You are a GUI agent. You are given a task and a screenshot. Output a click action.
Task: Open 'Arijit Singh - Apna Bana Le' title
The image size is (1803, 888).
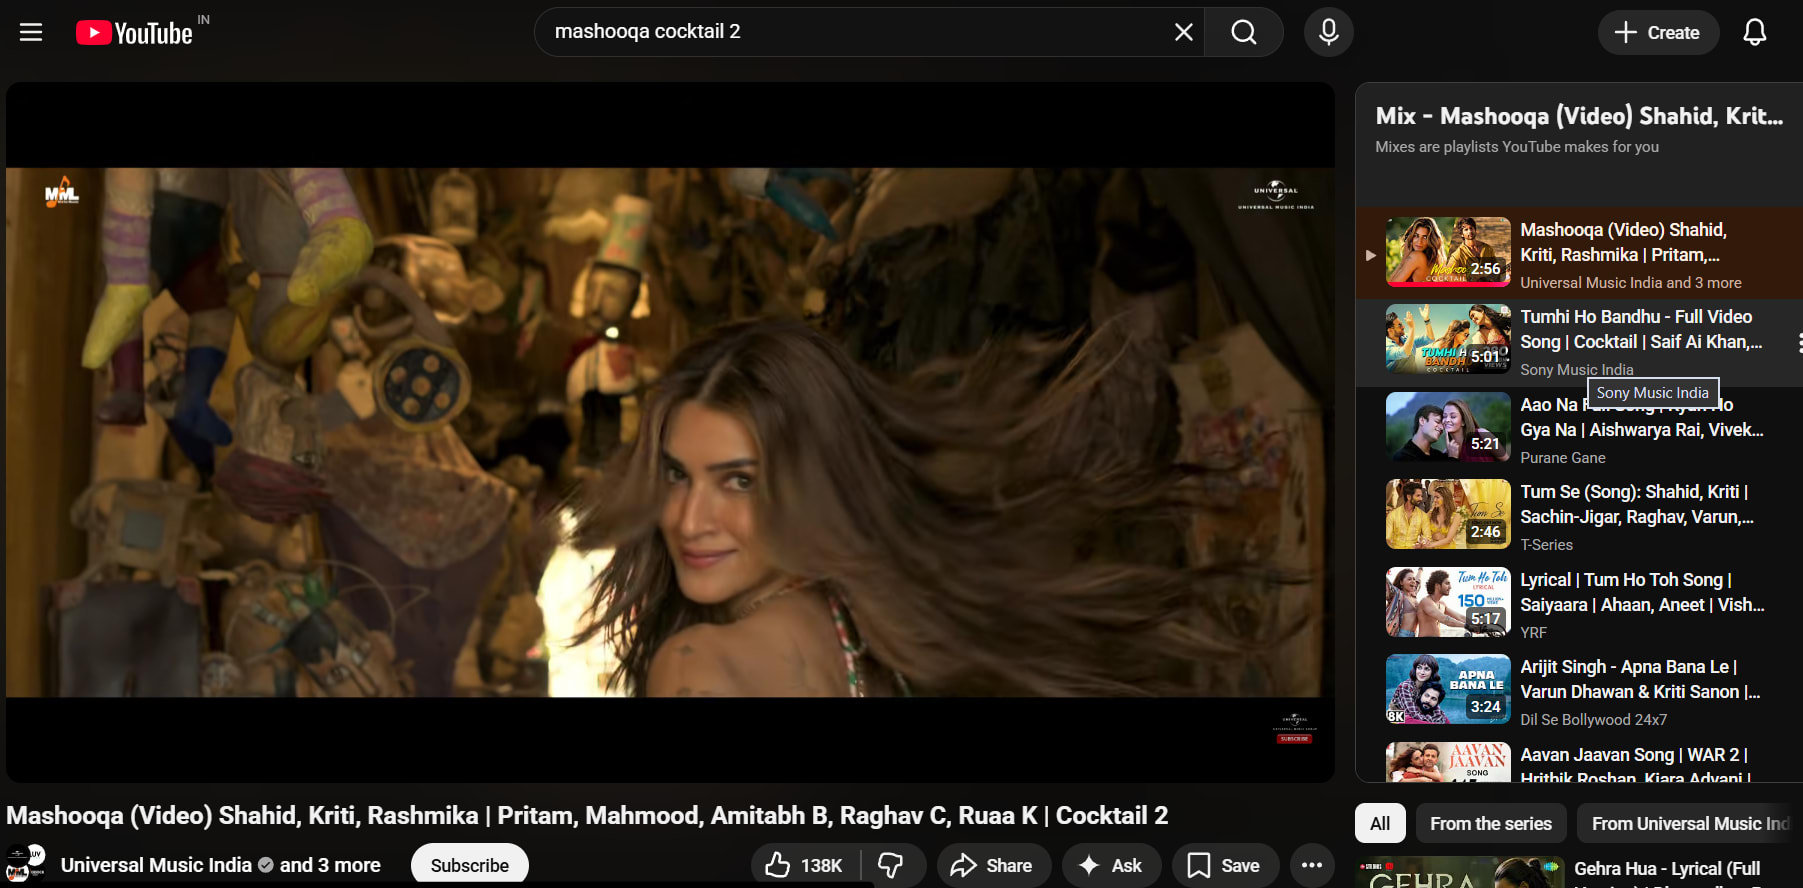coord(1640,679)
